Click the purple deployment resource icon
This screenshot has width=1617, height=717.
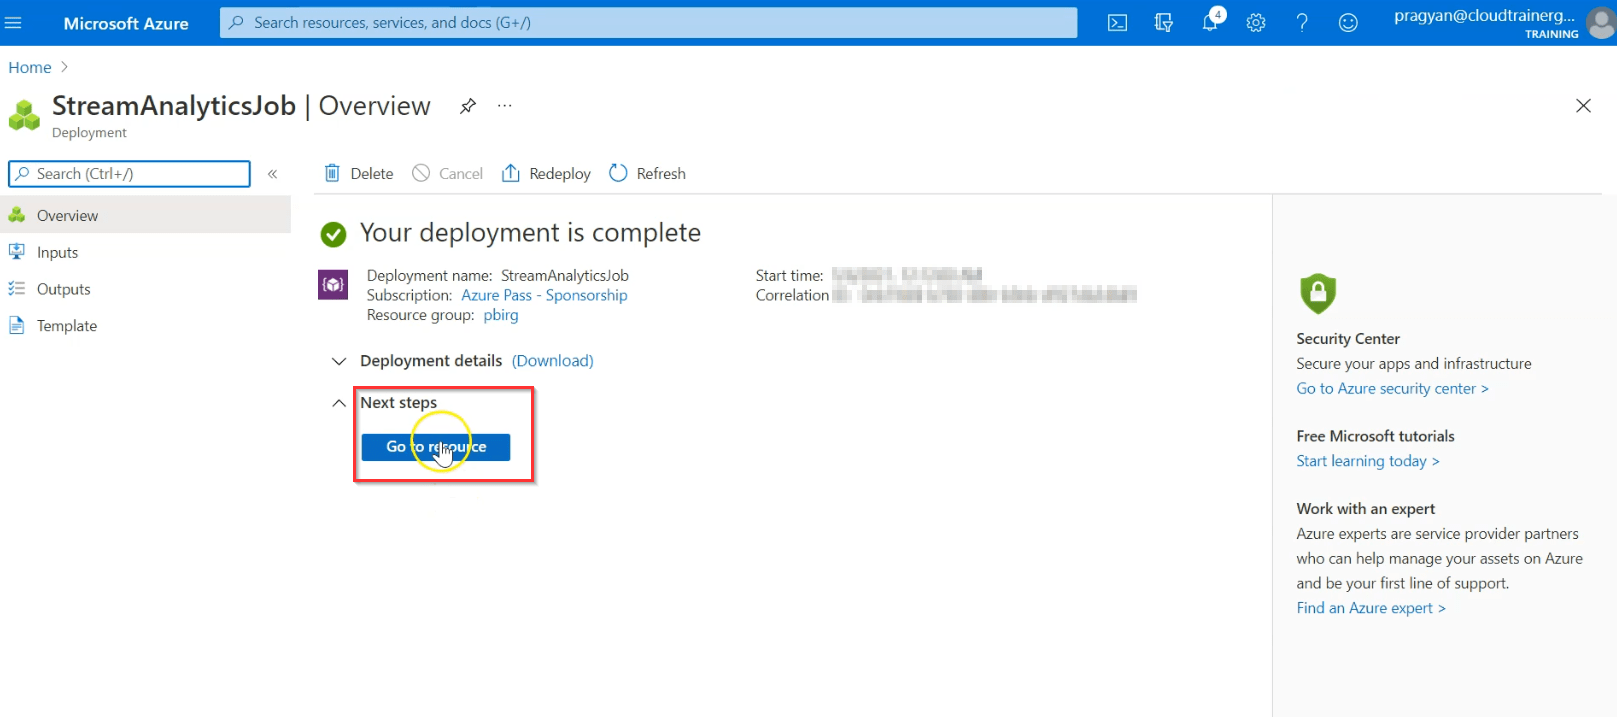333,284
